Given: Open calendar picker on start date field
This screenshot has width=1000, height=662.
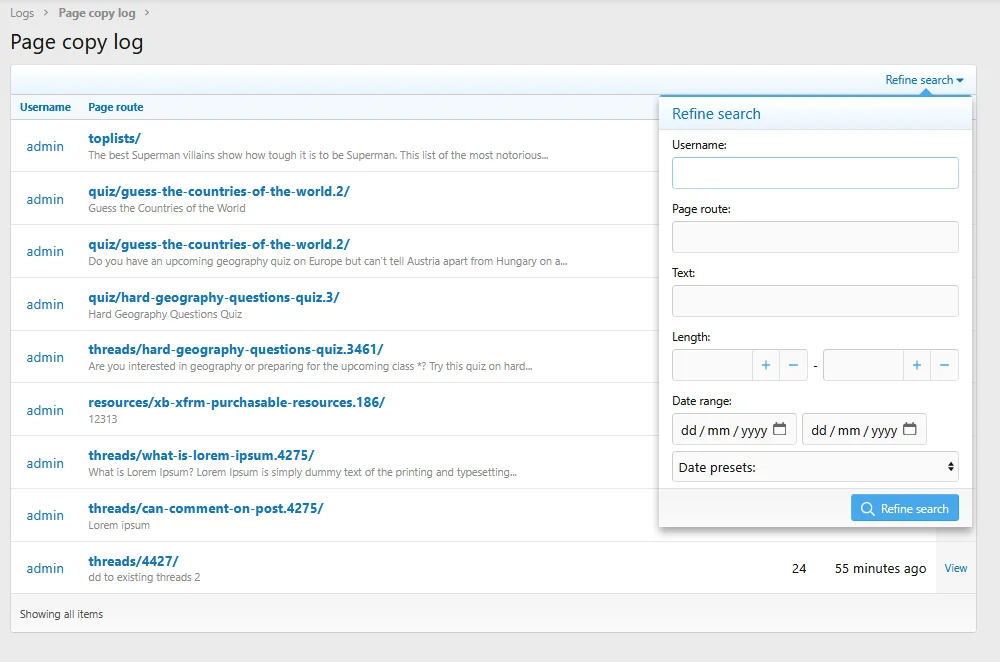Looking at the screenshot, I should click(780, 430).
